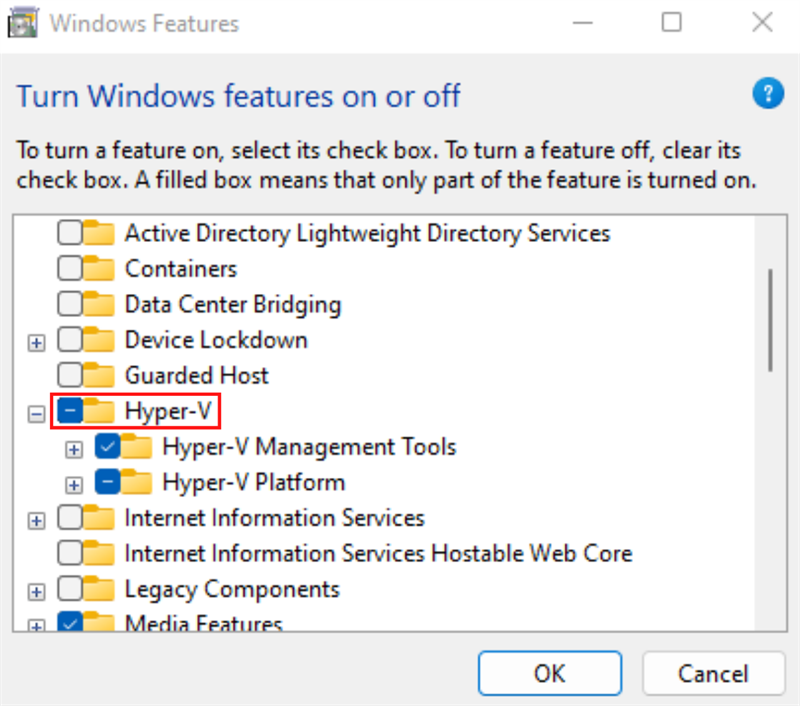The image size is (800, 706).
Task: Click the Legacy Components folder icon
Action: (x=99, y=589)
